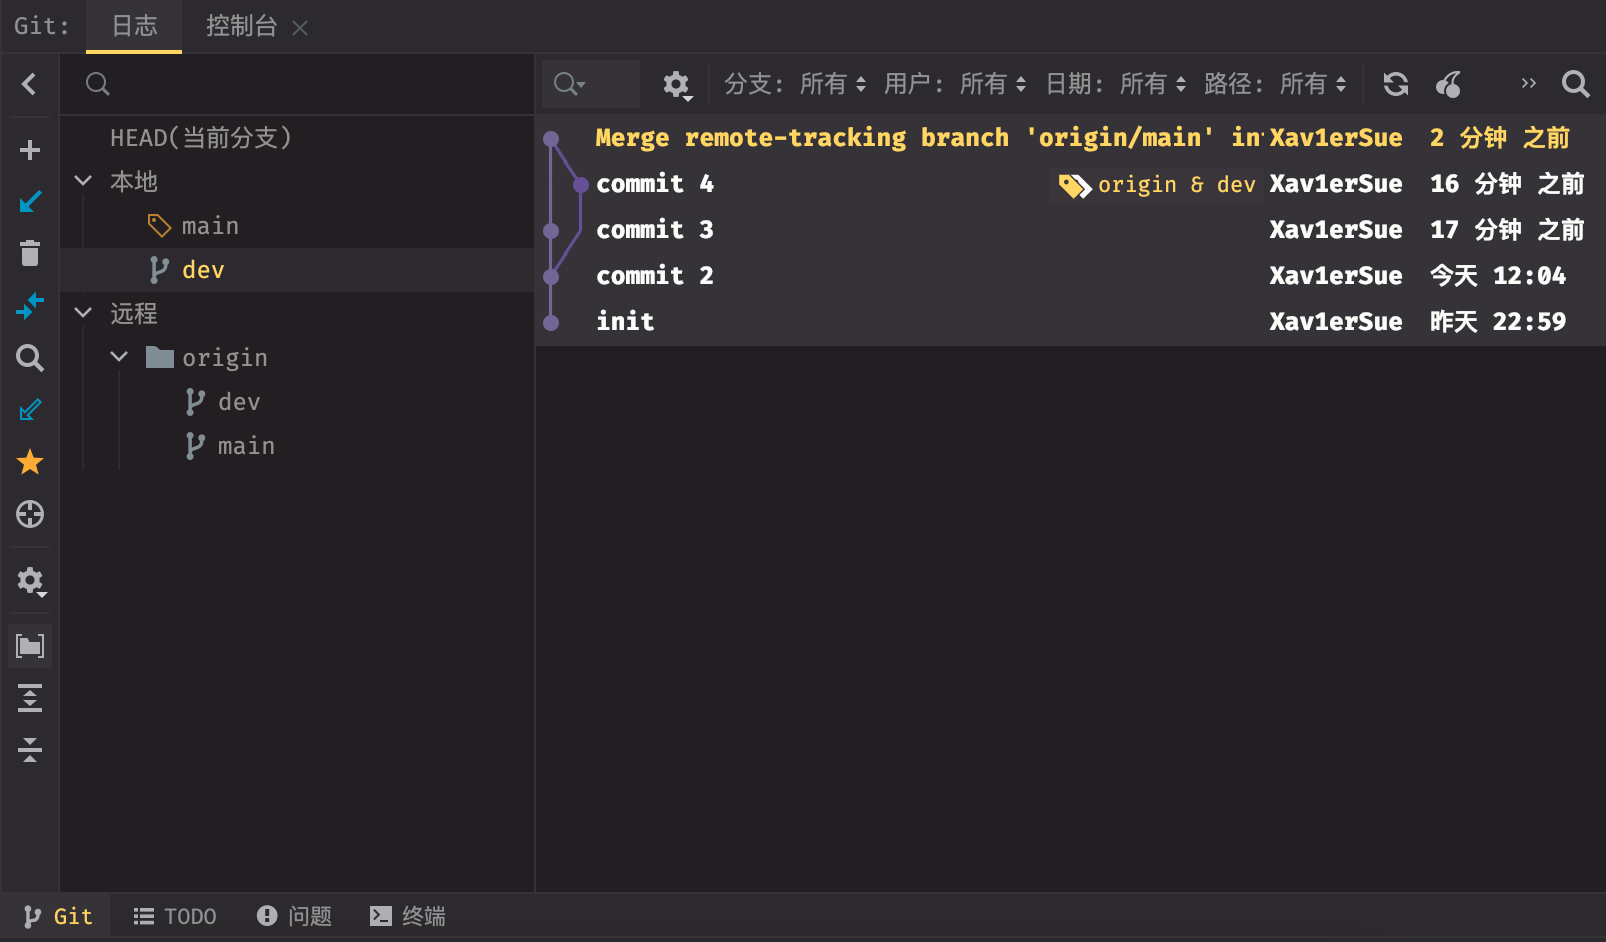The height and width of the screenshot is (942, 1606).
Task: Click the blue update selected branch arrow
Action: click(30, 202)
